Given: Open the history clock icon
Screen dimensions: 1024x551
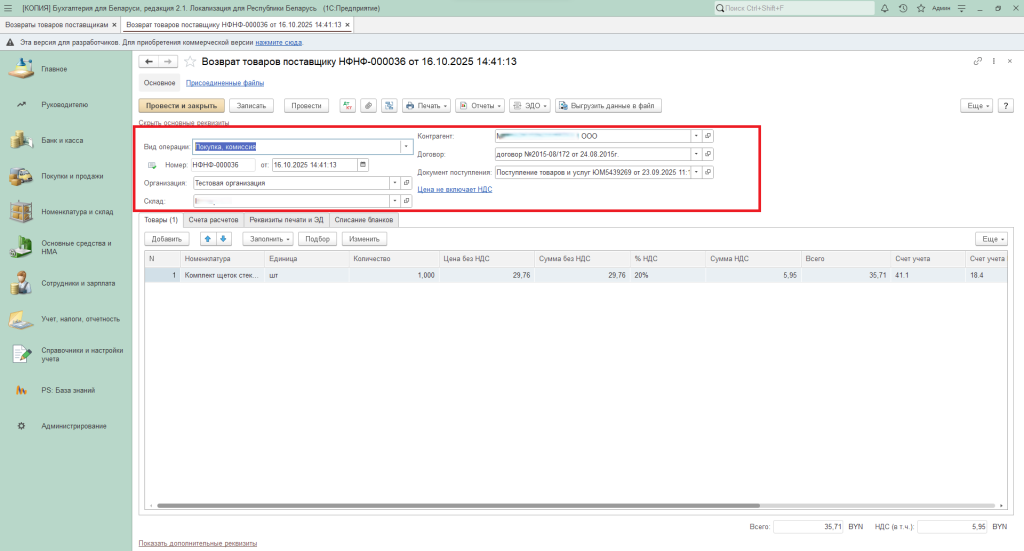Looking at the screenshot, I should click(x=903, y=8).
